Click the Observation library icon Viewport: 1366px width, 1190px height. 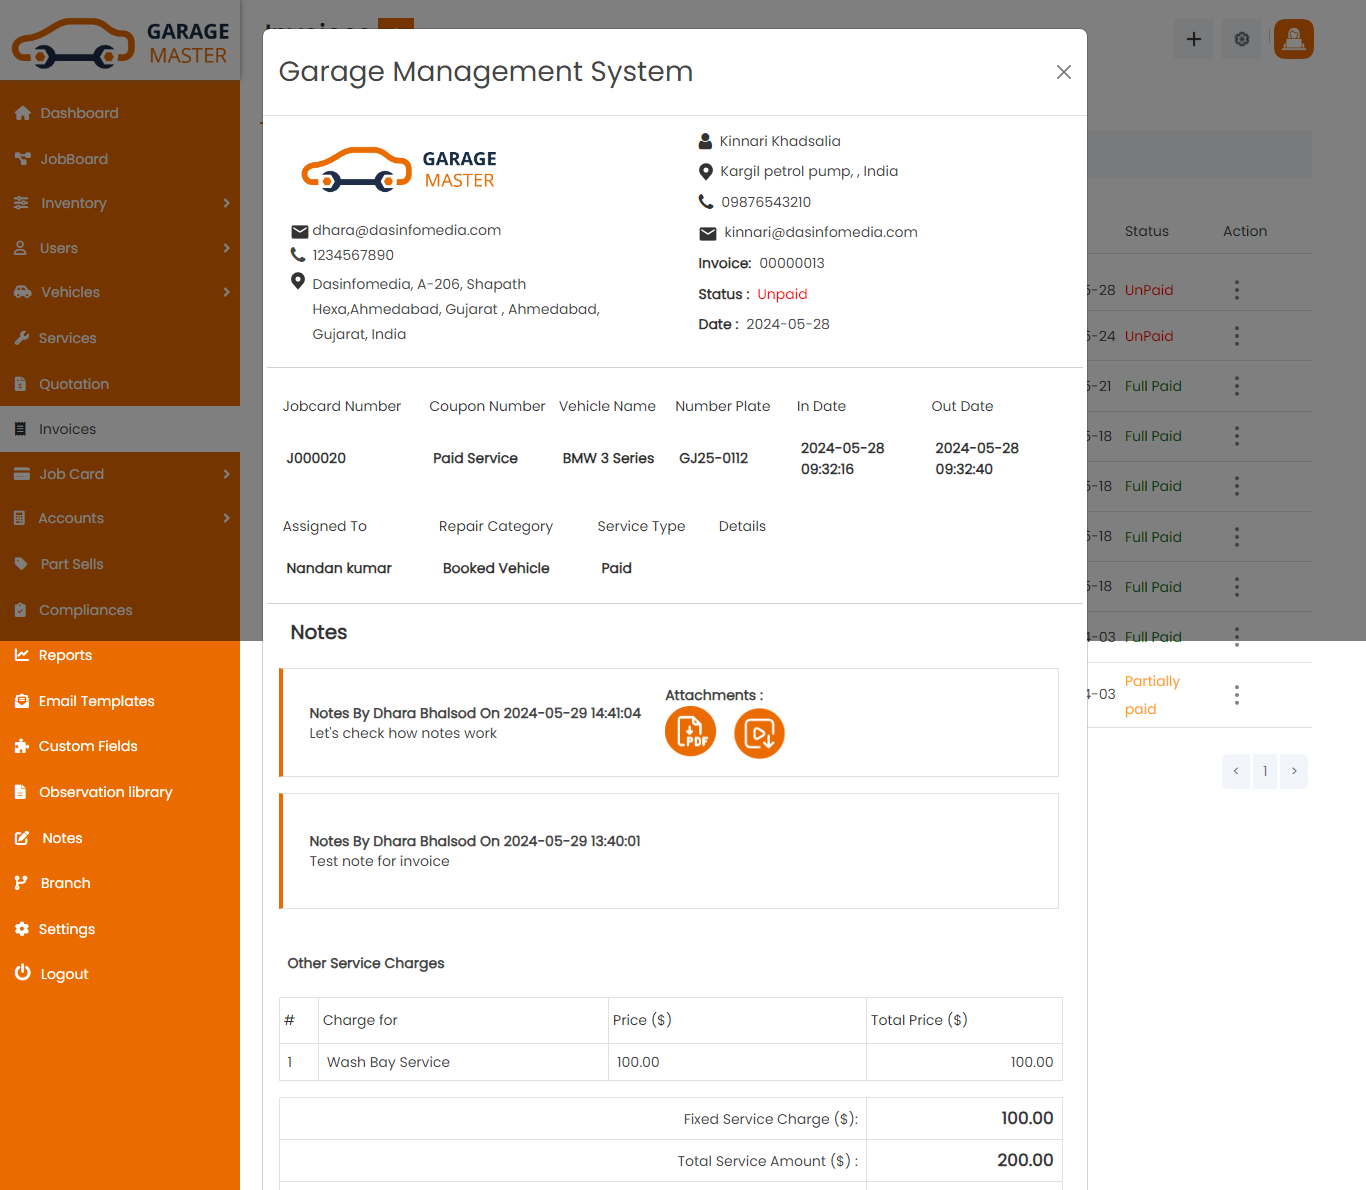tap(22, 792)
